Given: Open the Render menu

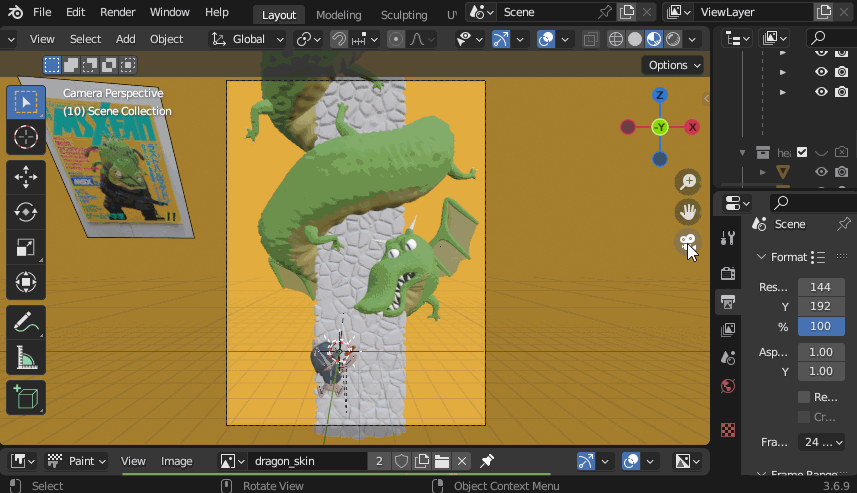Looking at the screenshot, I should tap(118, 12).
